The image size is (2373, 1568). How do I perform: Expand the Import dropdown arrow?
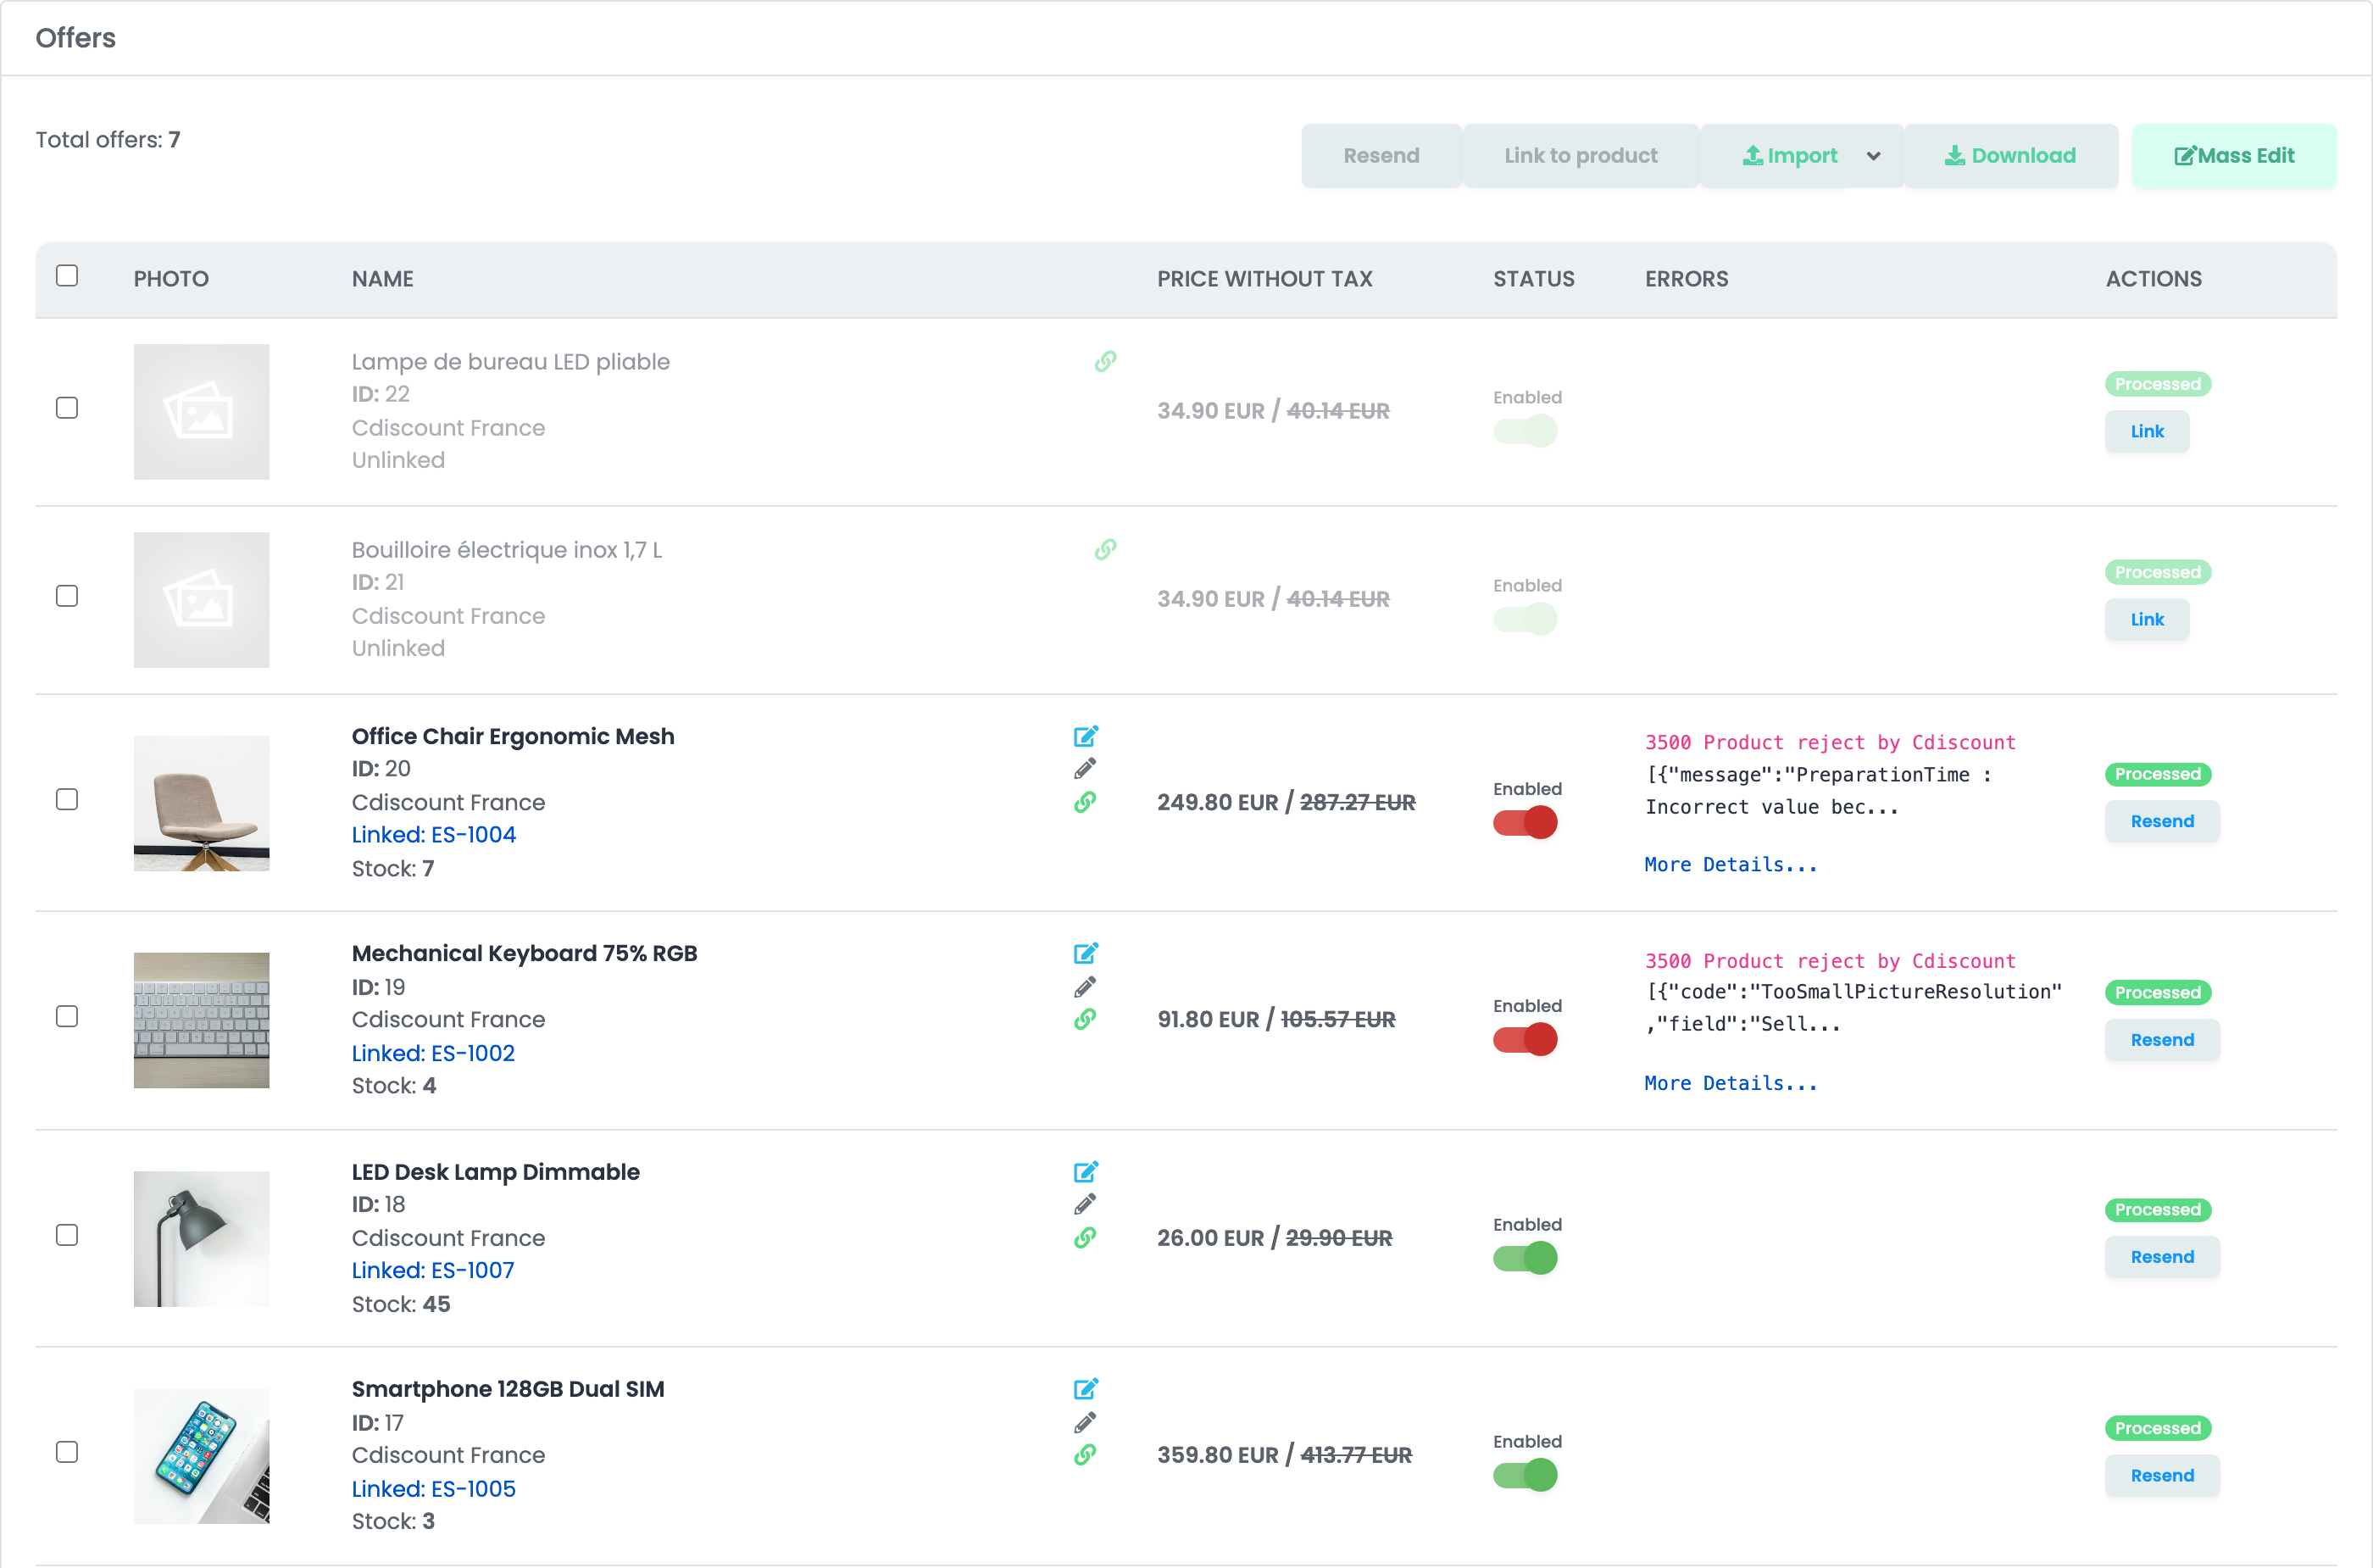coord(1873,156)
